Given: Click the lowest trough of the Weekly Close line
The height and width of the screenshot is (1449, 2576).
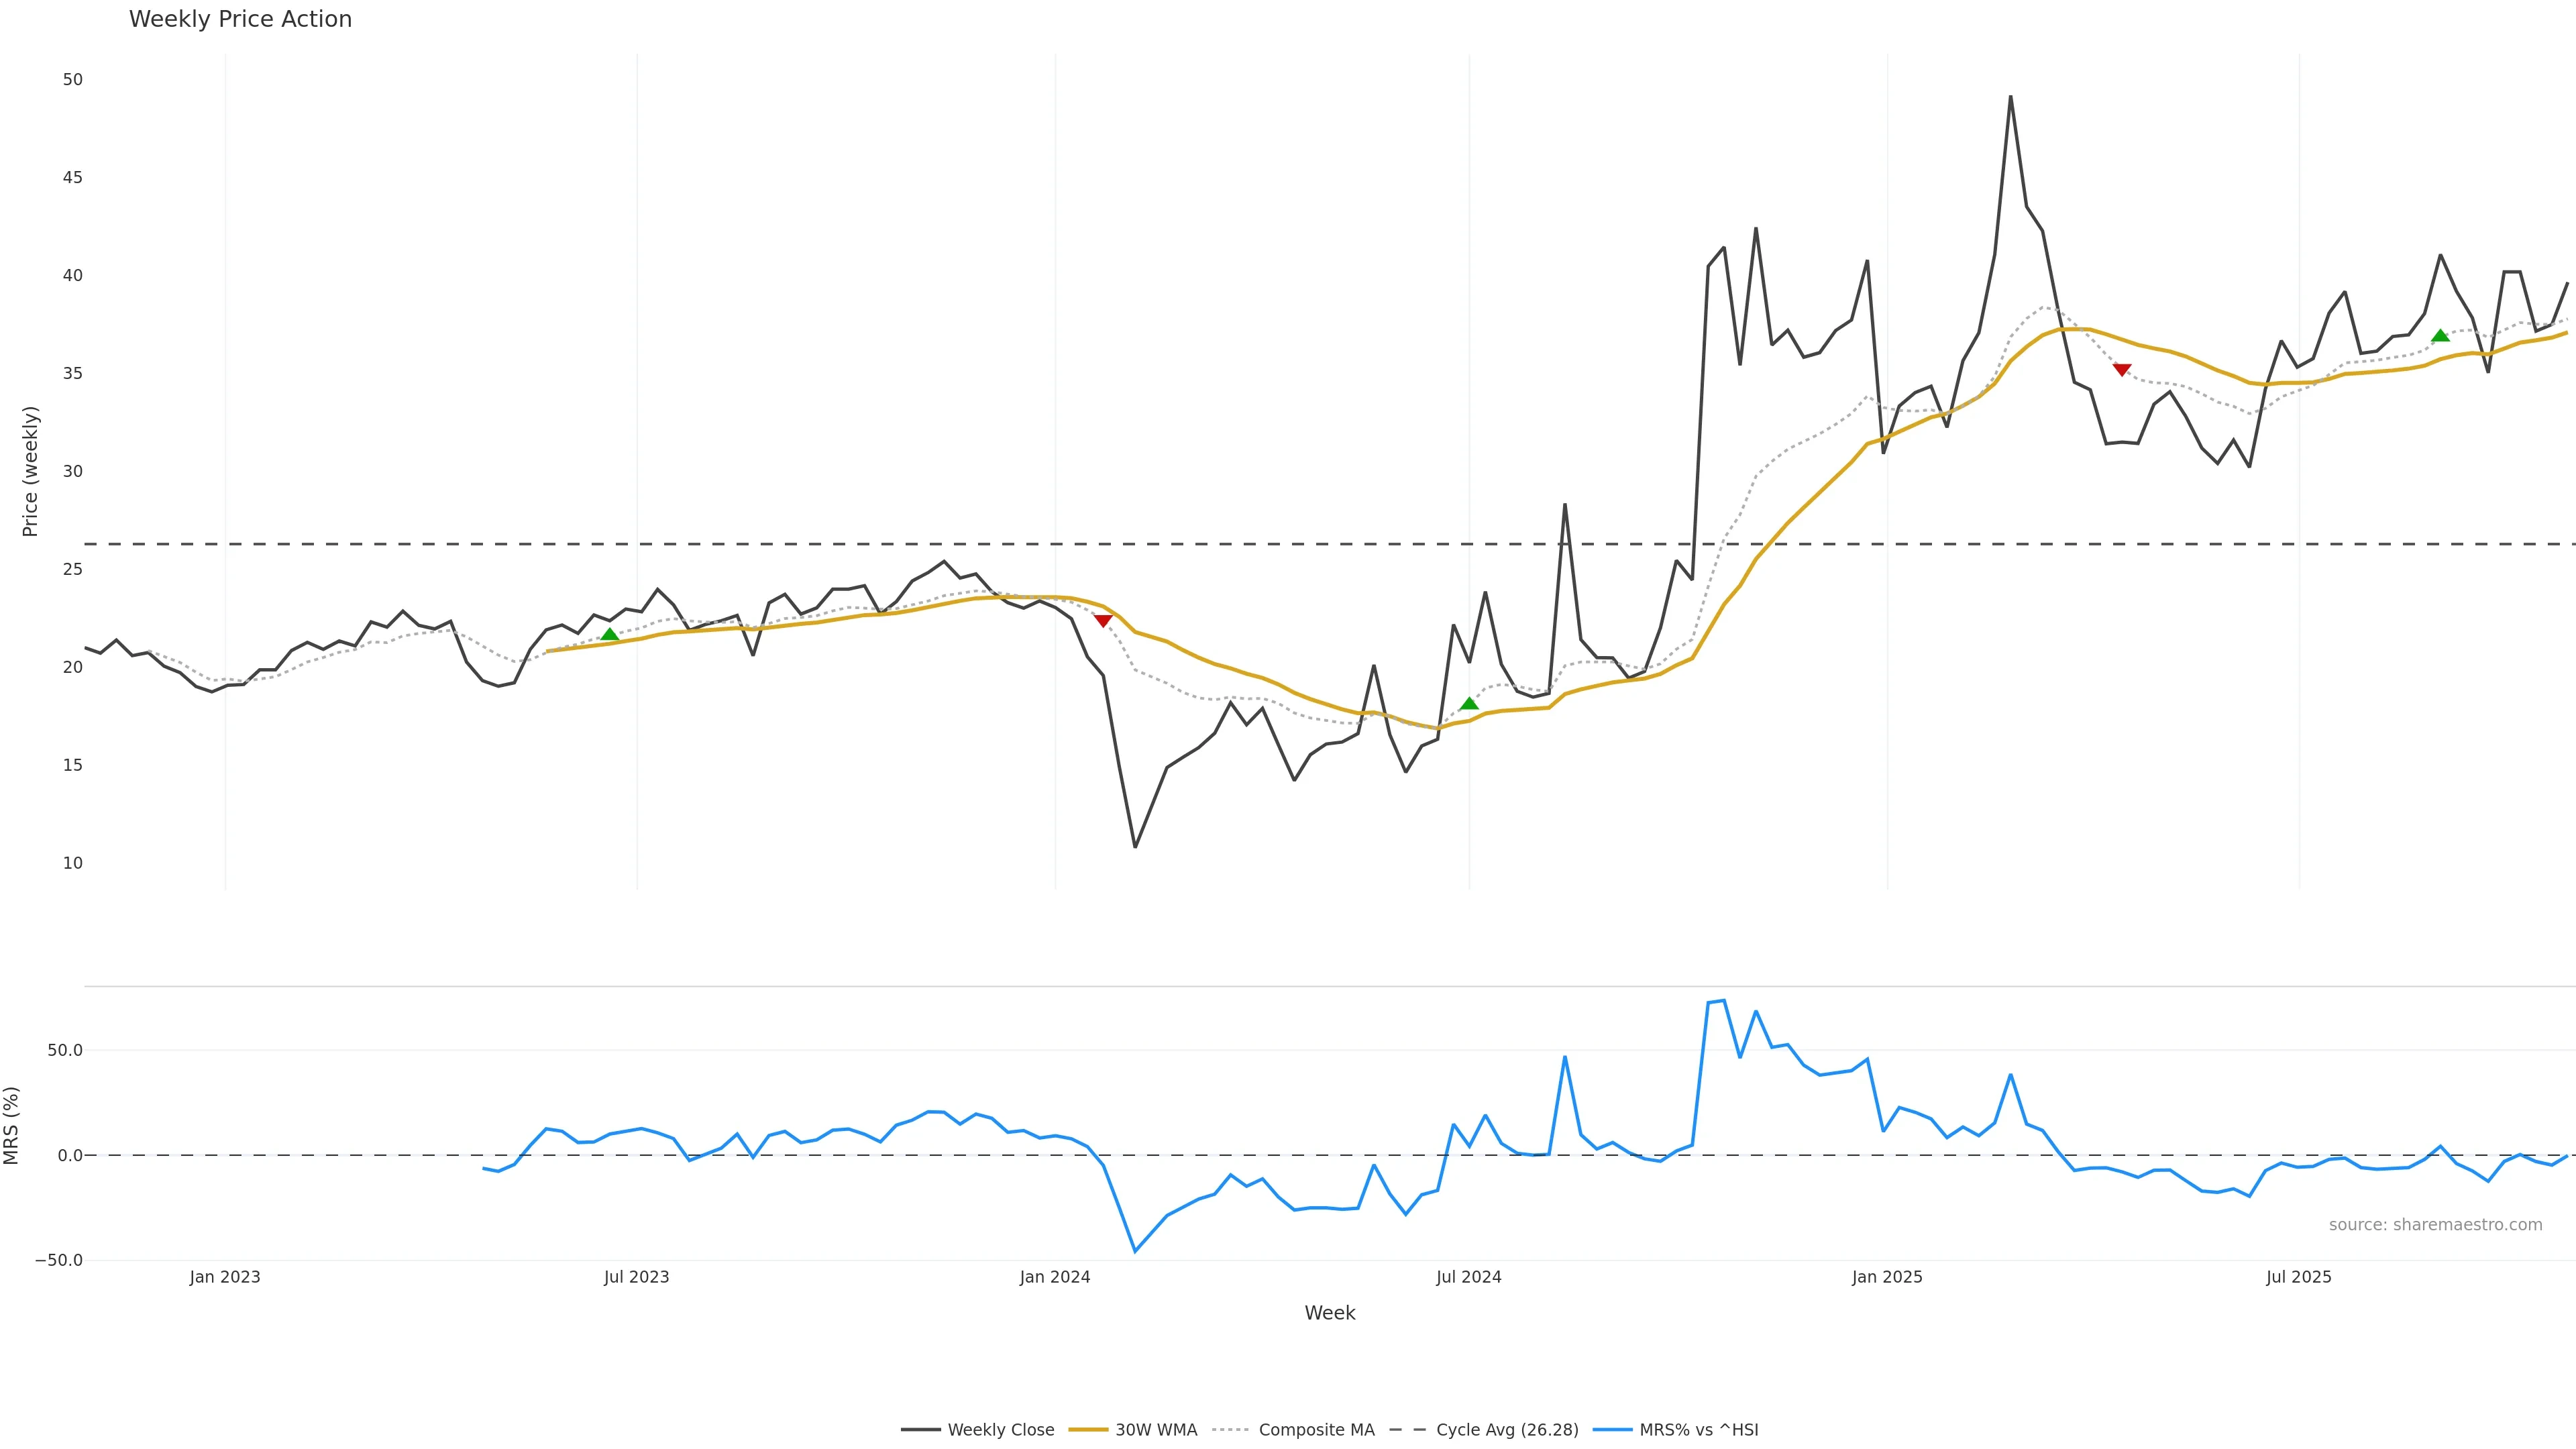Looking at the screenshot, I should pyautogui.click(x=1135, y=847).
